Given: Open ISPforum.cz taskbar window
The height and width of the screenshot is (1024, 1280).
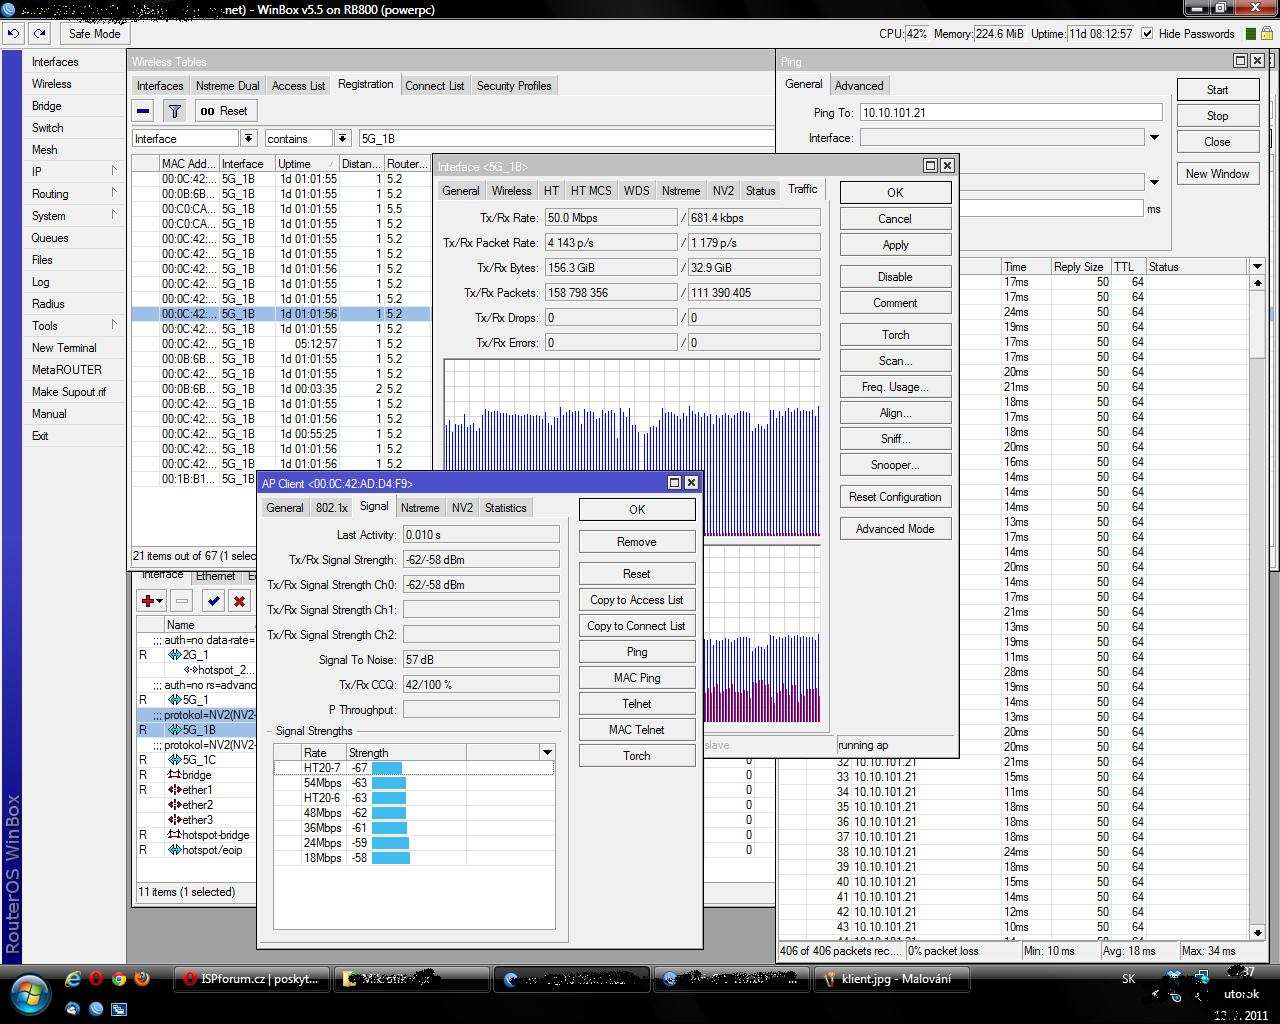Looking at the screenshot, I should (x=250, y=980).
